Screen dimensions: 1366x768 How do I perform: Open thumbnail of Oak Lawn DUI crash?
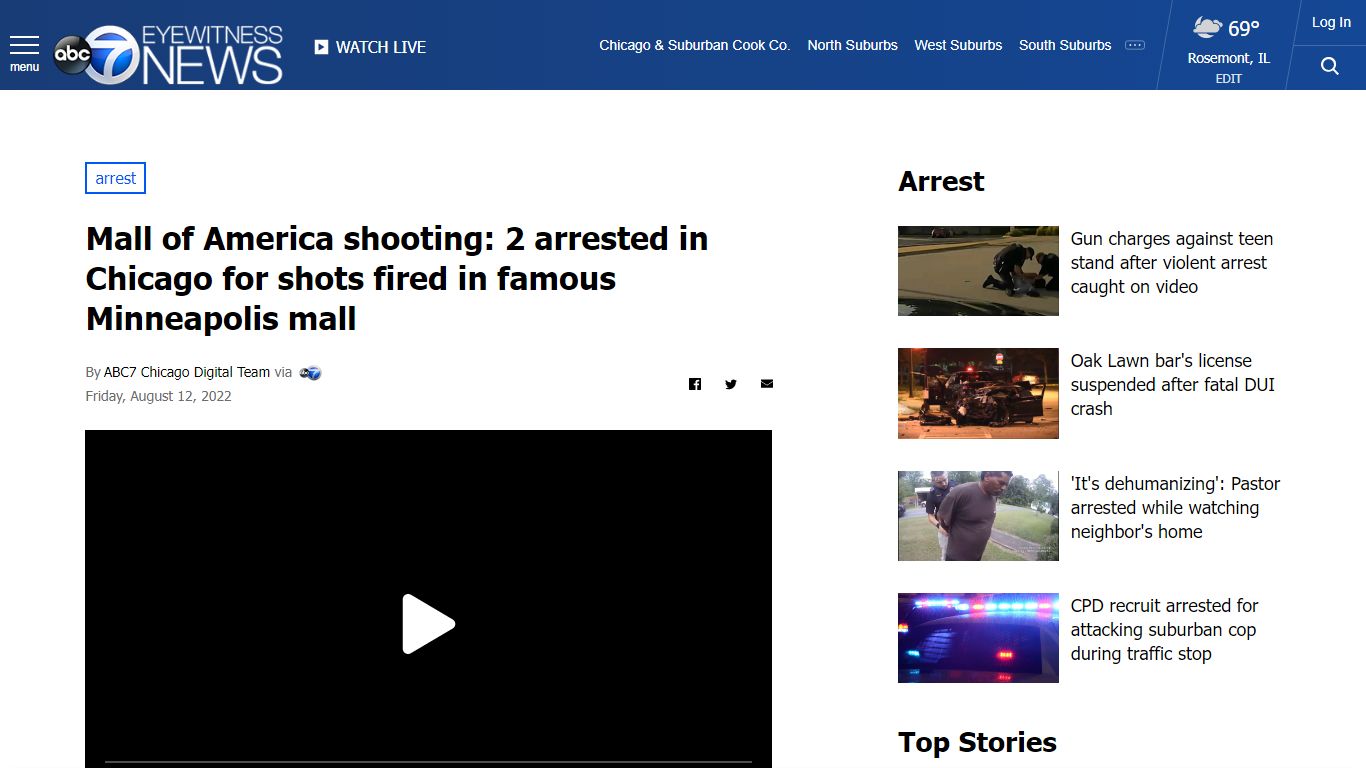point(978,393)
